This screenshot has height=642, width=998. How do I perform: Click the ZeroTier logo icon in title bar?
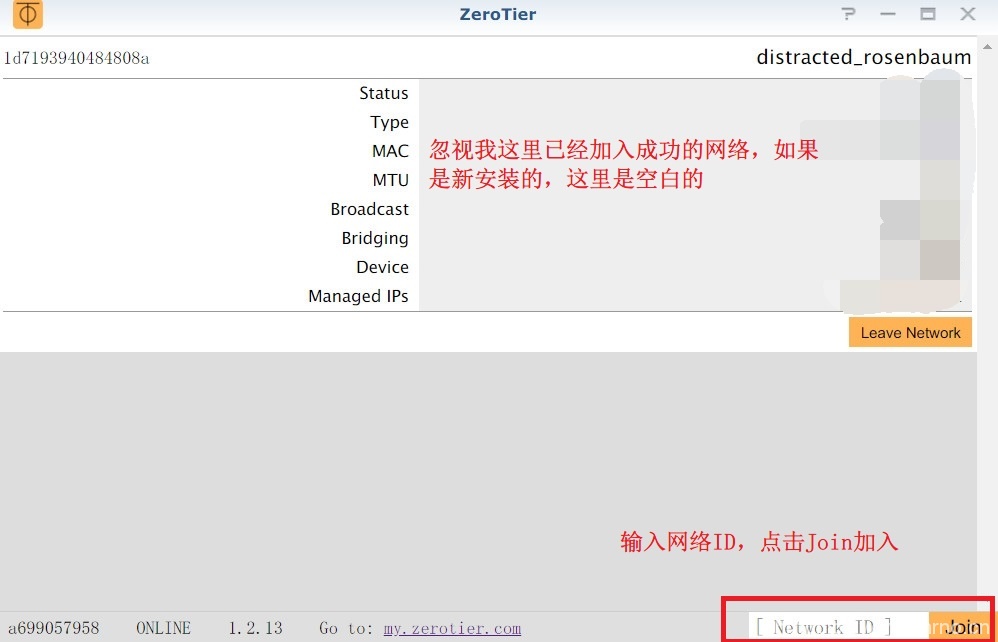tap(28, 15)
